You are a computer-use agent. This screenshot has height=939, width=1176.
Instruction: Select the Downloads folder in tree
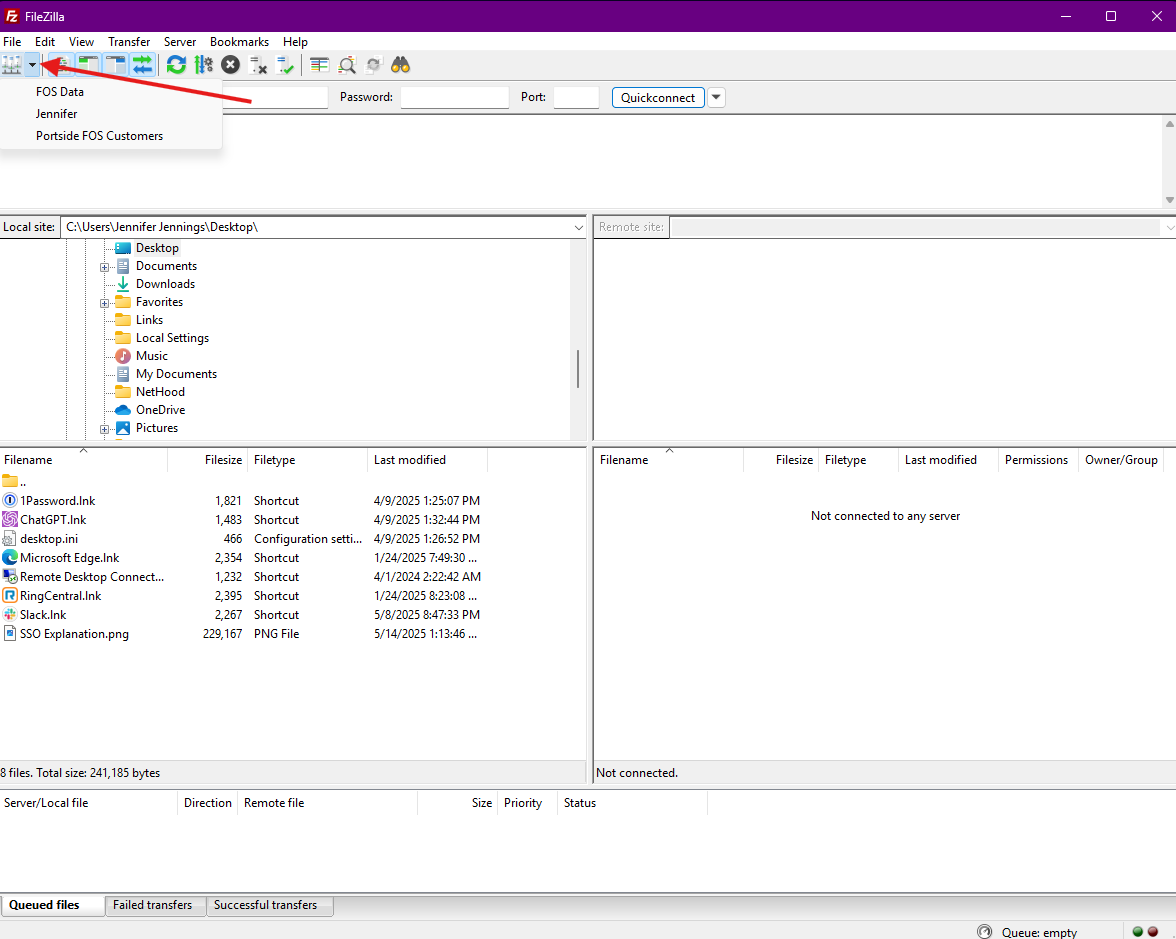165,284
